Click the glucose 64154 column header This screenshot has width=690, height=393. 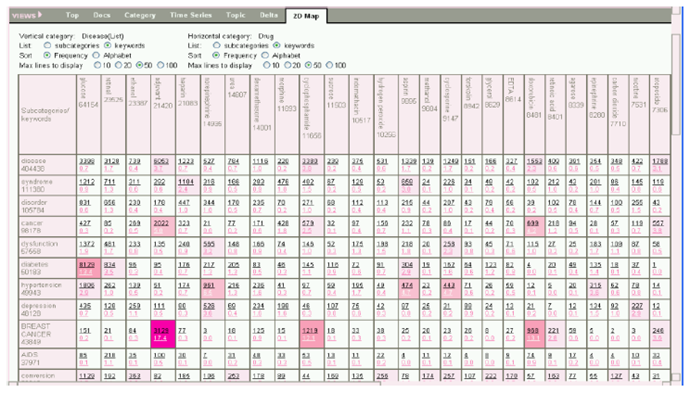pyautogui.click(x=88, y=114)
